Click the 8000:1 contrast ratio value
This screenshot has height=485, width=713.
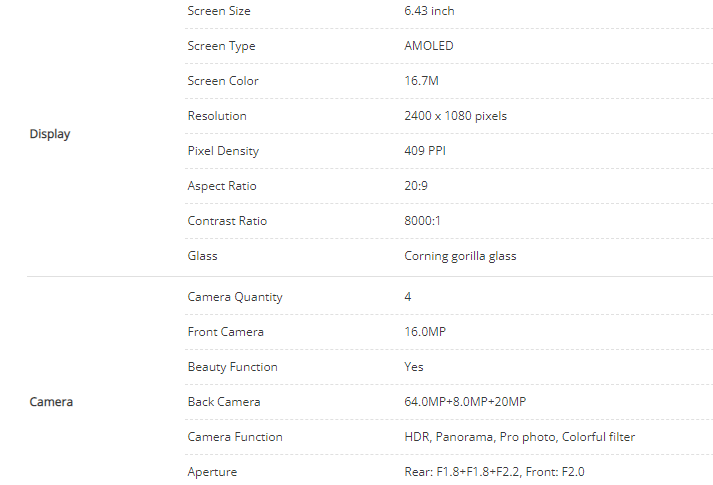pos(424,221)
